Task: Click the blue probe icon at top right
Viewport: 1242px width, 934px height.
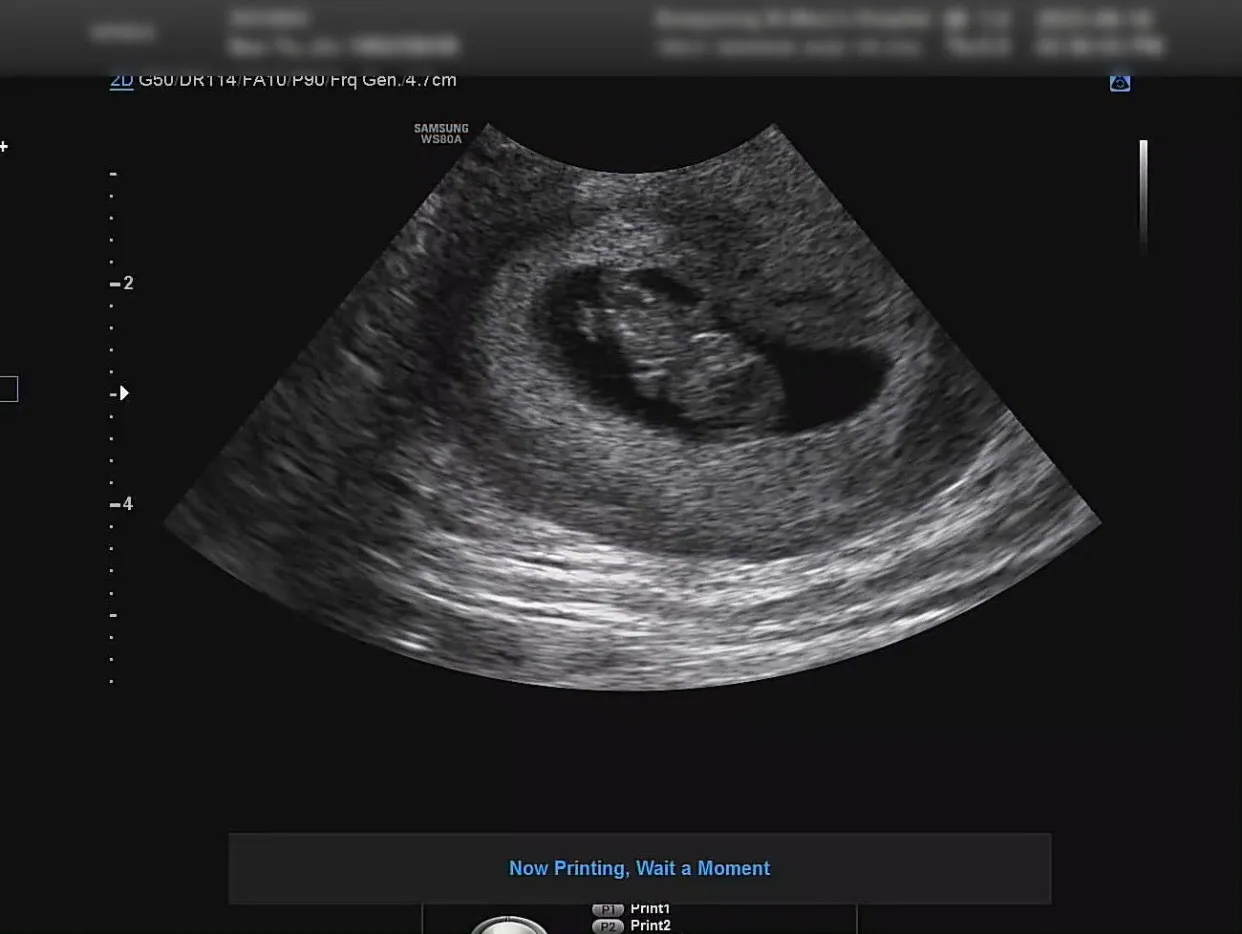Action: pos(1120,82)
